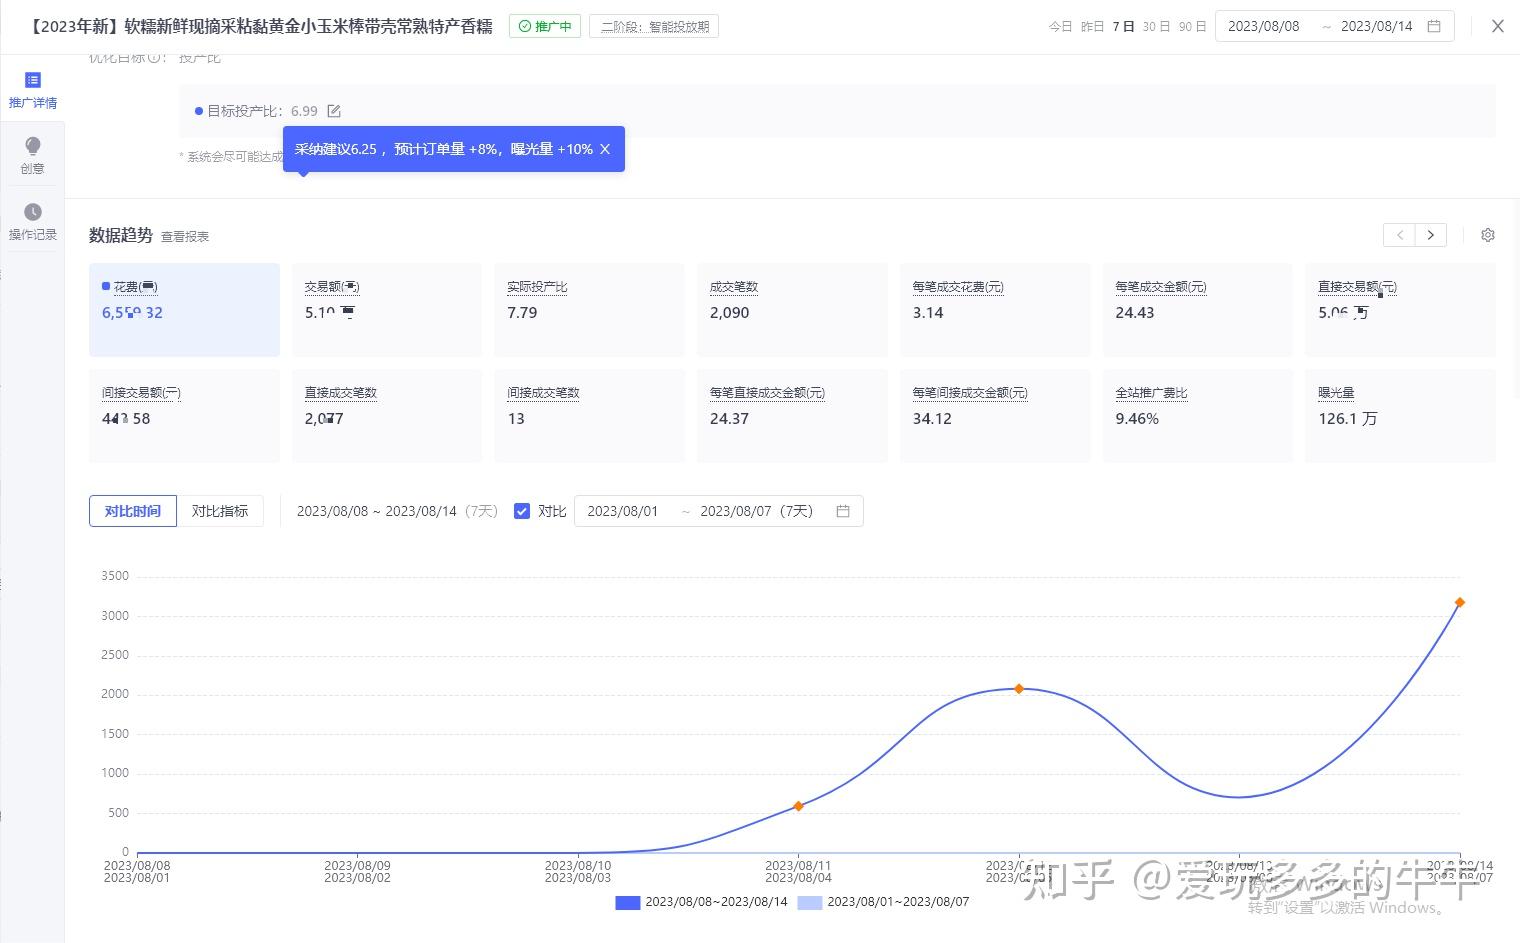Viewport: 1520px width, 943px height.
Task: Select the 成交笔数 metric card
Action: (x=793, y=310)
